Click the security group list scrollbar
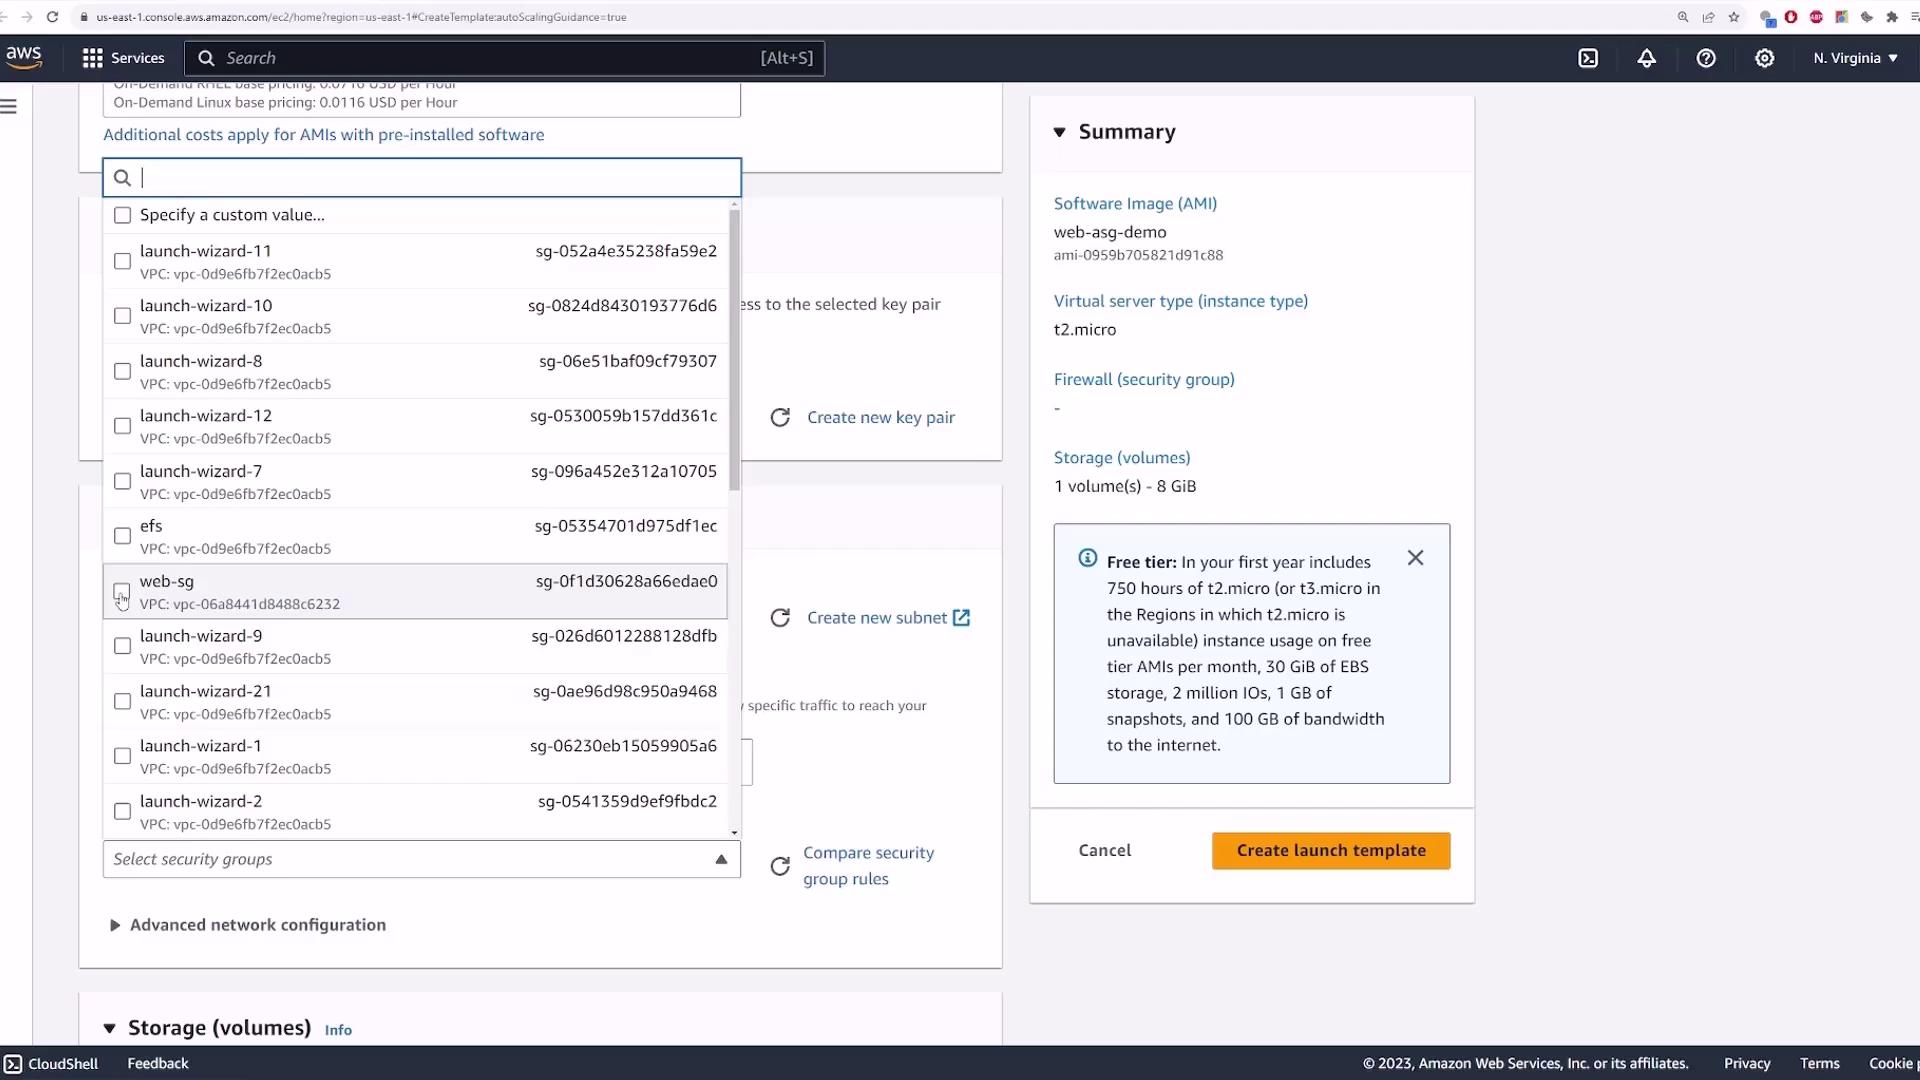The height and width of the screenshot is (1080, 1920). point(735,350)
